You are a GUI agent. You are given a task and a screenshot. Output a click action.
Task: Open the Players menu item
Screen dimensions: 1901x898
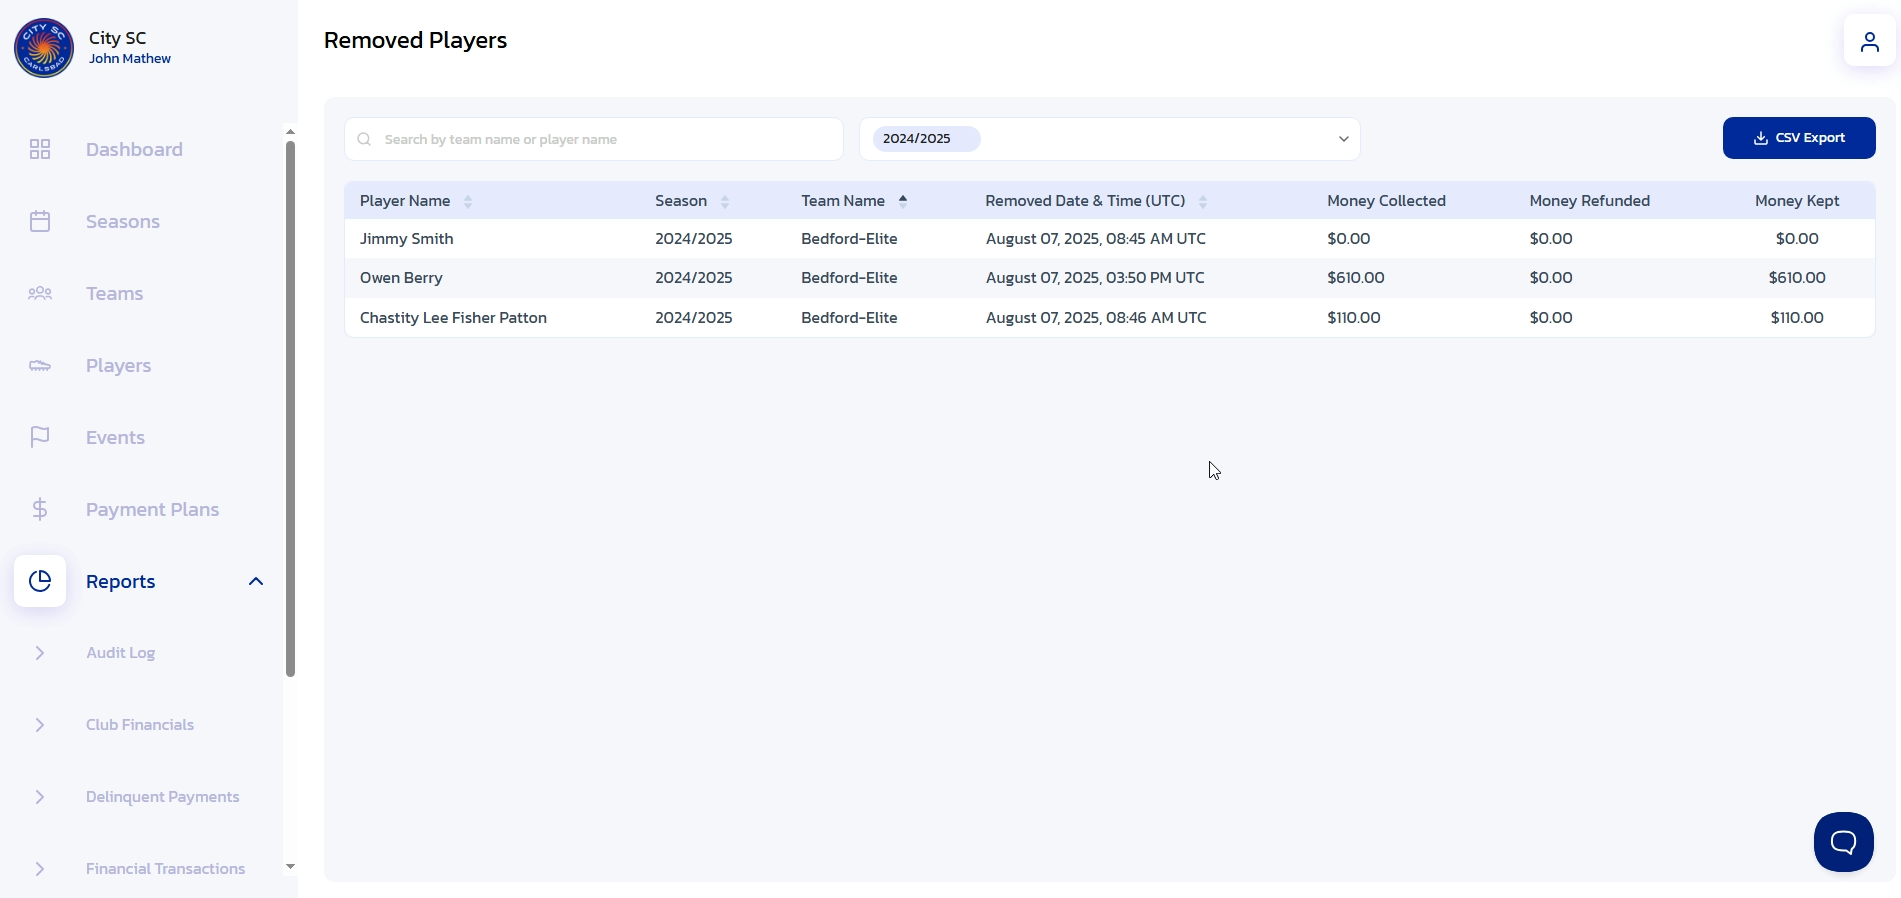(x=118, y=365)
